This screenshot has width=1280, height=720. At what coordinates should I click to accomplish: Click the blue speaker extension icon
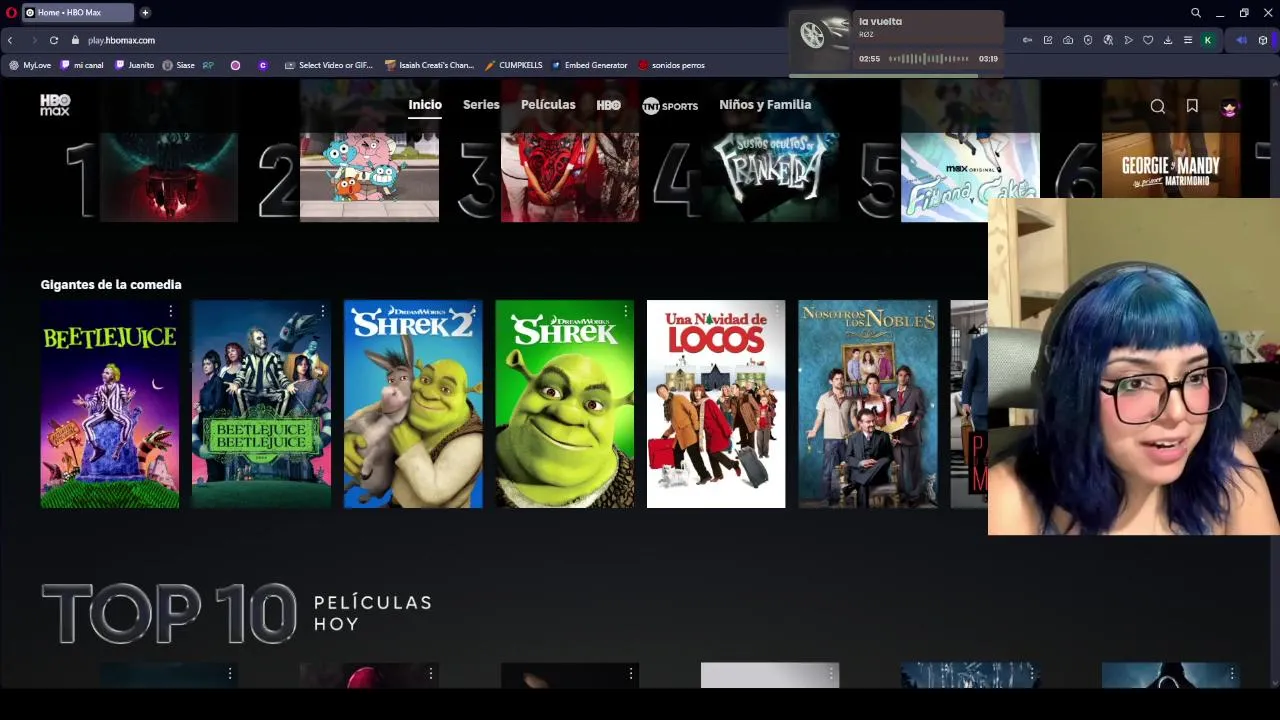(1242, 40)
